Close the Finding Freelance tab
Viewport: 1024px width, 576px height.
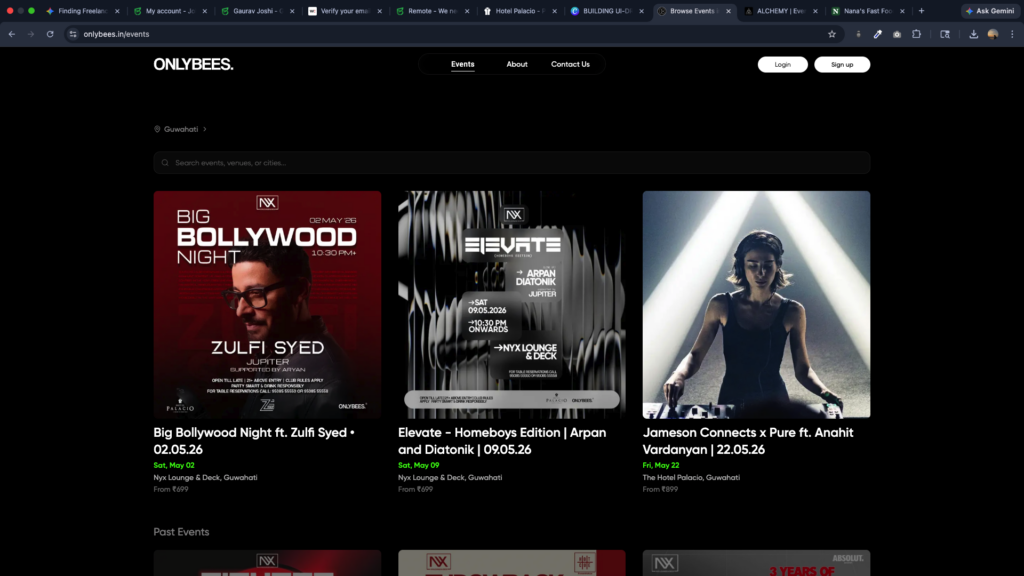point(117,11)
